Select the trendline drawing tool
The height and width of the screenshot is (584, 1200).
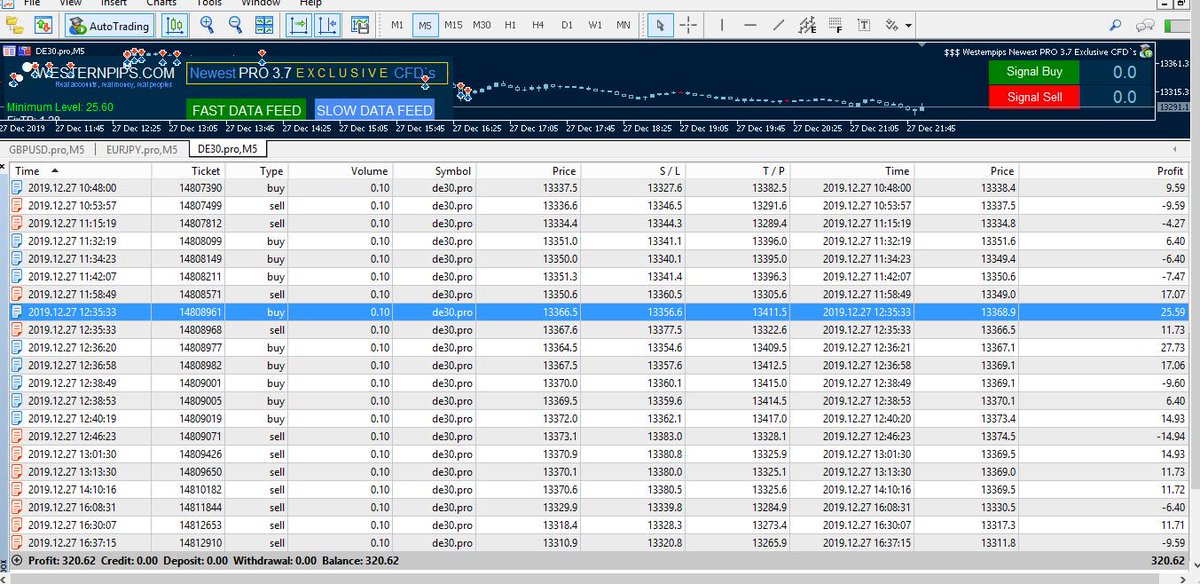(779, 25)
